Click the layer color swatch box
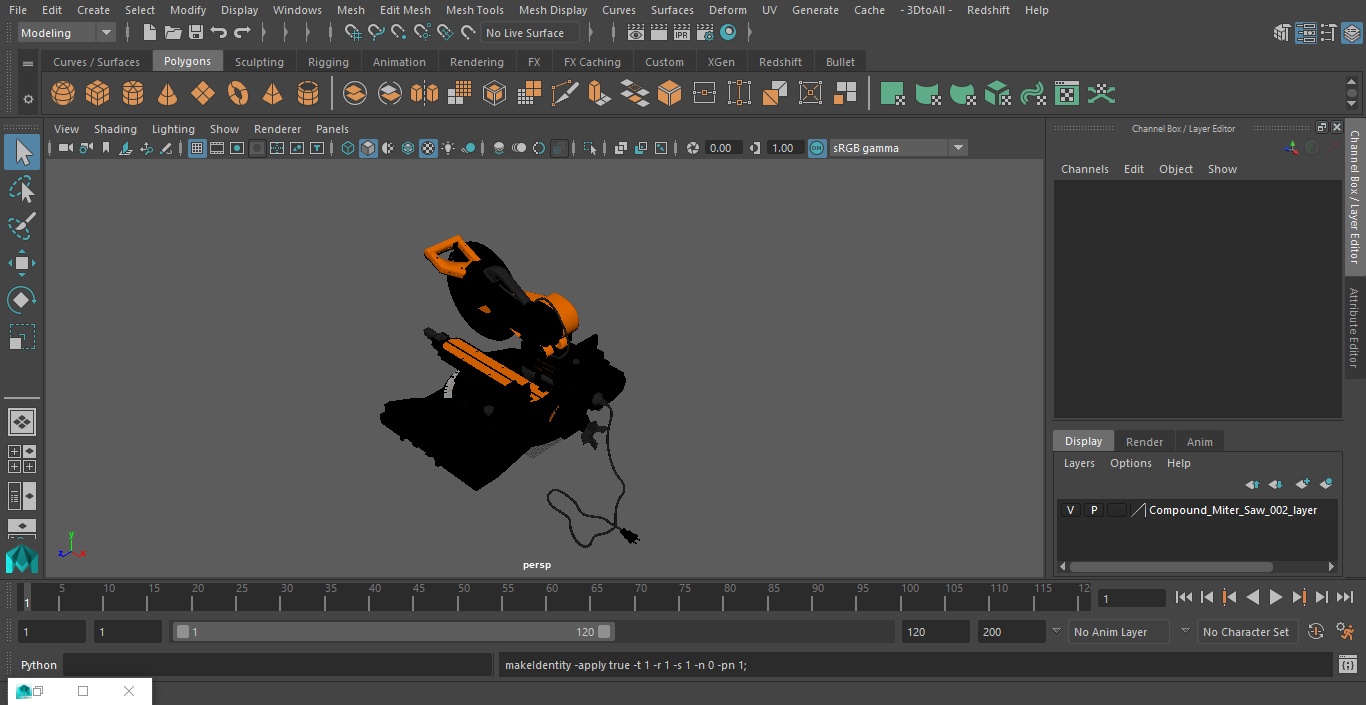This screenshot has height=705, width=1366. 1117,510
